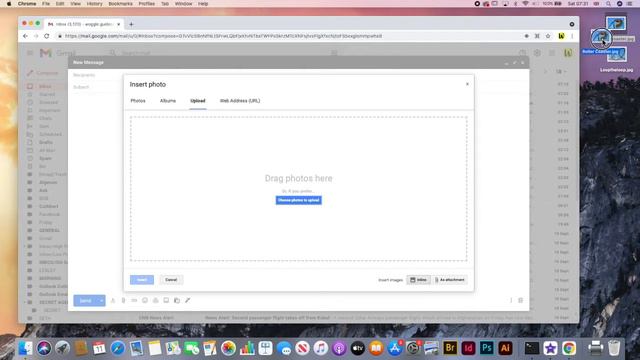Viewport: 640px width, 360px height.
Task: Click the attach files paperclip icon
Action: click(x=124, y=300)
